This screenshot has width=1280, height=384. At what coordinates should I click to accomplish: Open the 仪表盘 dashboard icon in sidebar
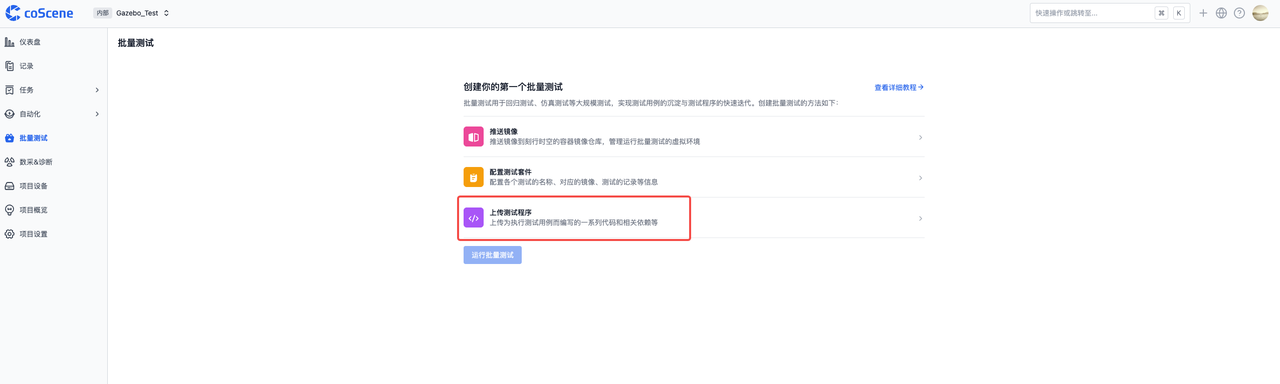click(x=10, y=42)
